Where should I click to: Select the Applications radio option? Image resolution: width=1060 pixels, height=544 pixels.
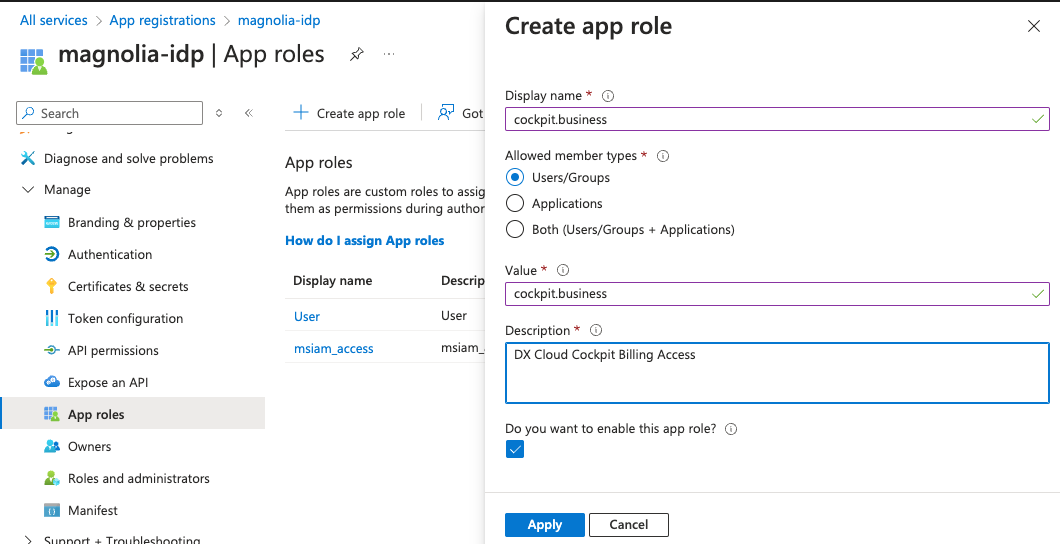[x=514, y=203]
